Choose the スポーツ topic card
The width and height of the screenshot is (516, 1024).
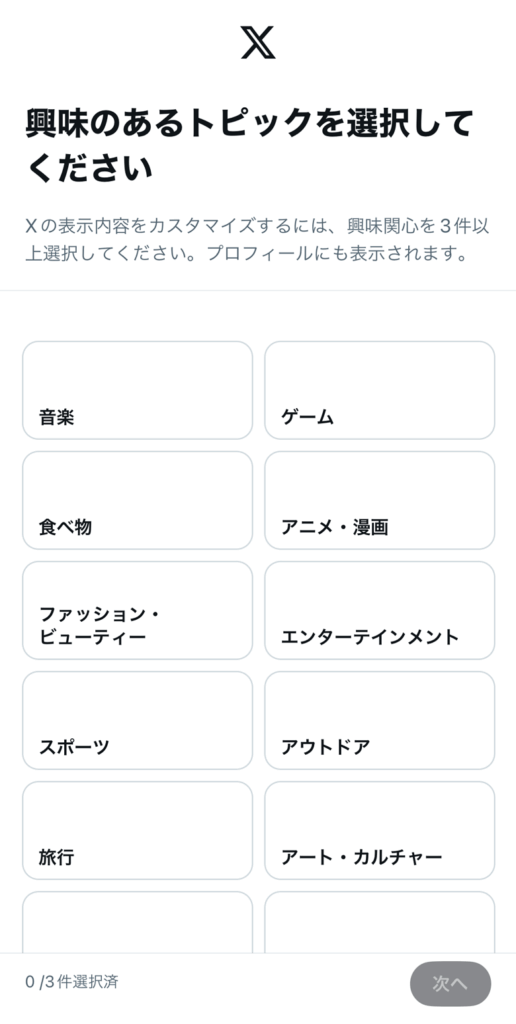click(137, 720)
